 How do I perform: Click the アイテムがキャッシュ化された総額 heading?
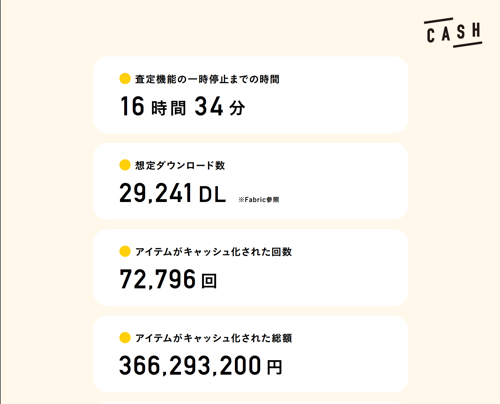(214, 338)
